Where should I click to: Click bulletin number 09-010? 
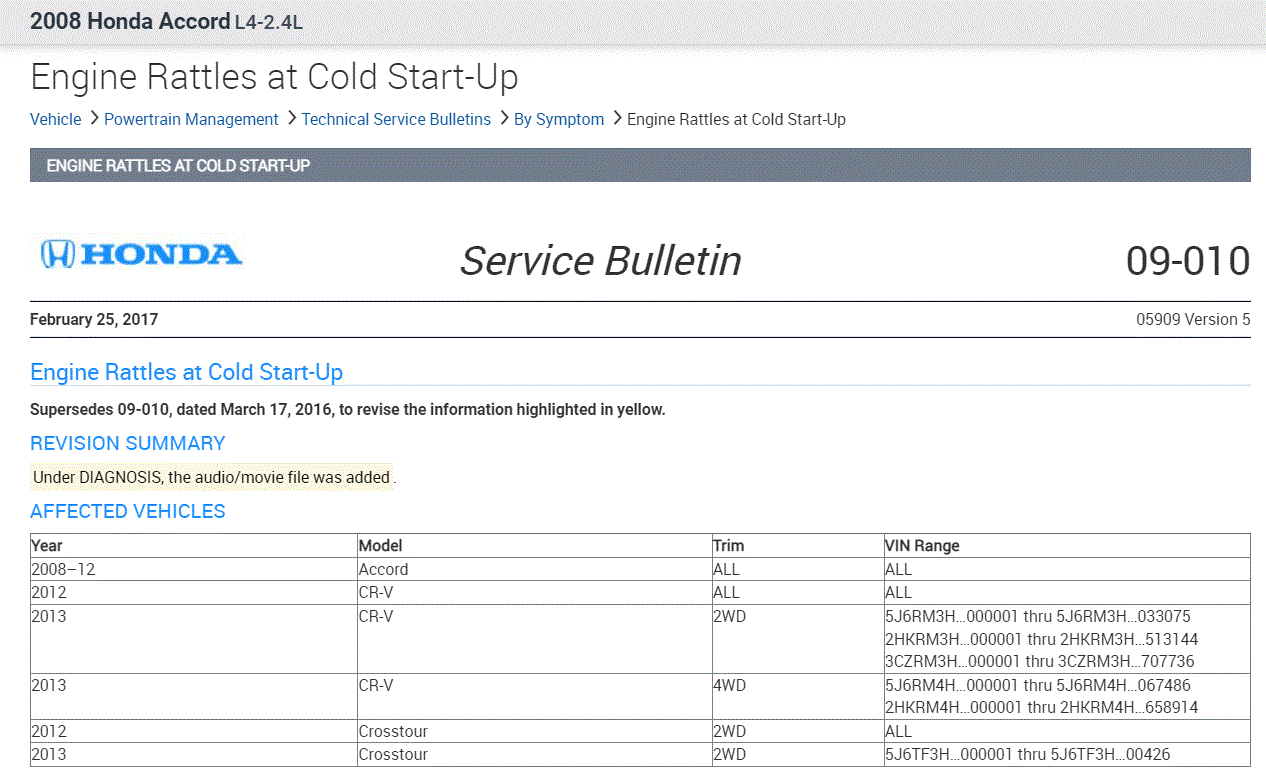tap(1187, 261)
